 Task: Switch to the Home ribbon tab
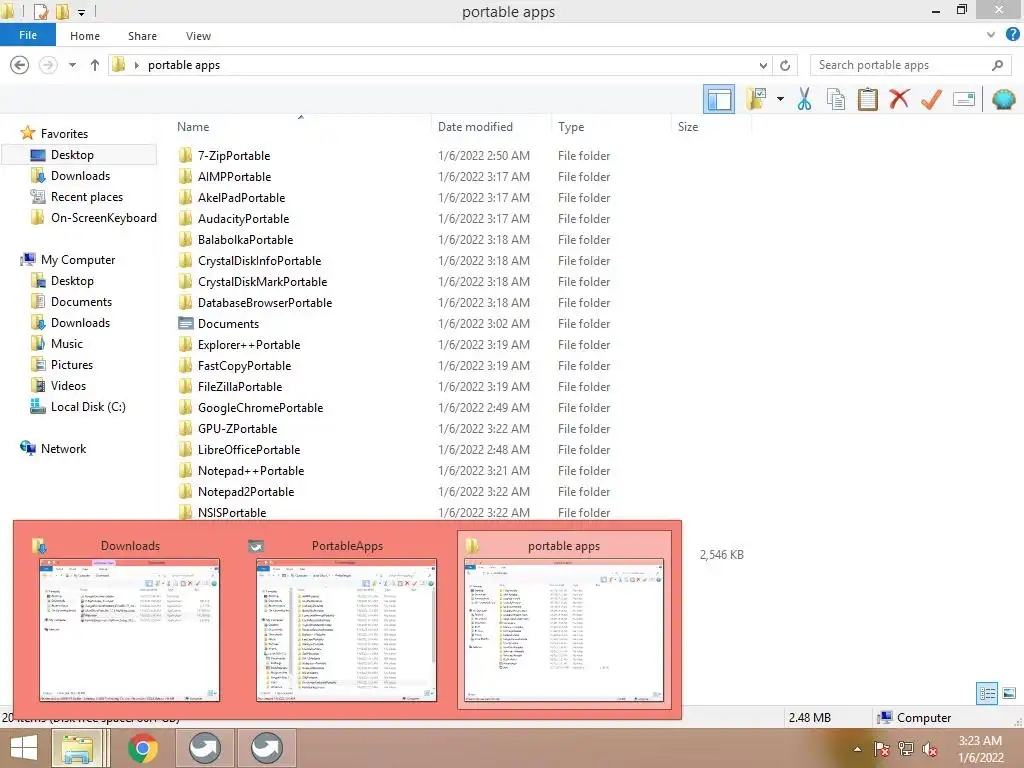tap(85, 36)
